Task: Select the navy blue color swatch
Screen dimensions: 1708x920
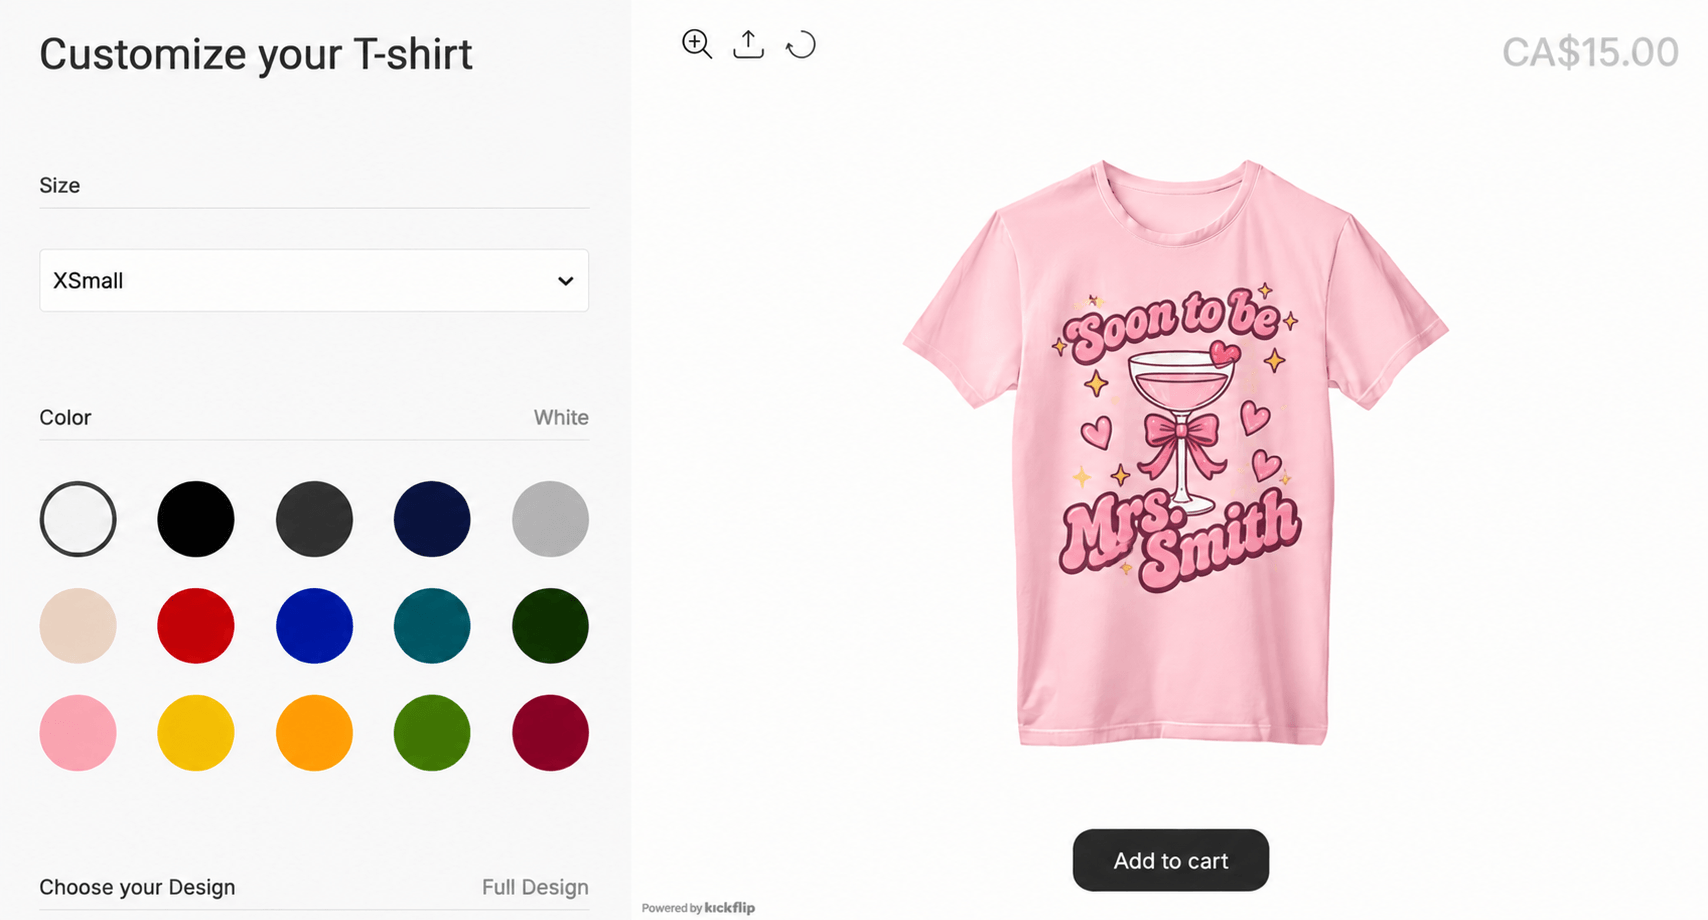Action: click(x=432, y=519)
